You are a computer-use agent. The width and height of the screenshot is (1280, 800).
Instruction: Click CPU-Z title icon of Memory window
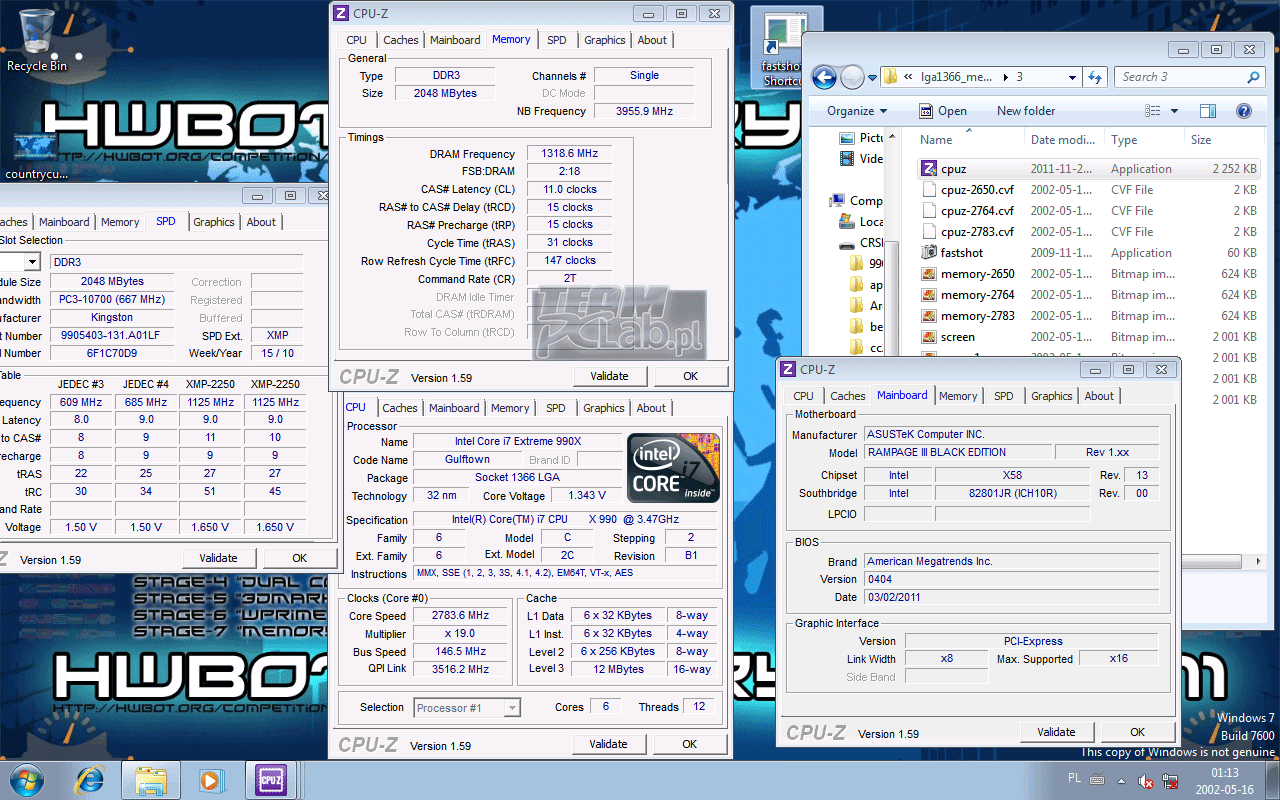point(342,13)
